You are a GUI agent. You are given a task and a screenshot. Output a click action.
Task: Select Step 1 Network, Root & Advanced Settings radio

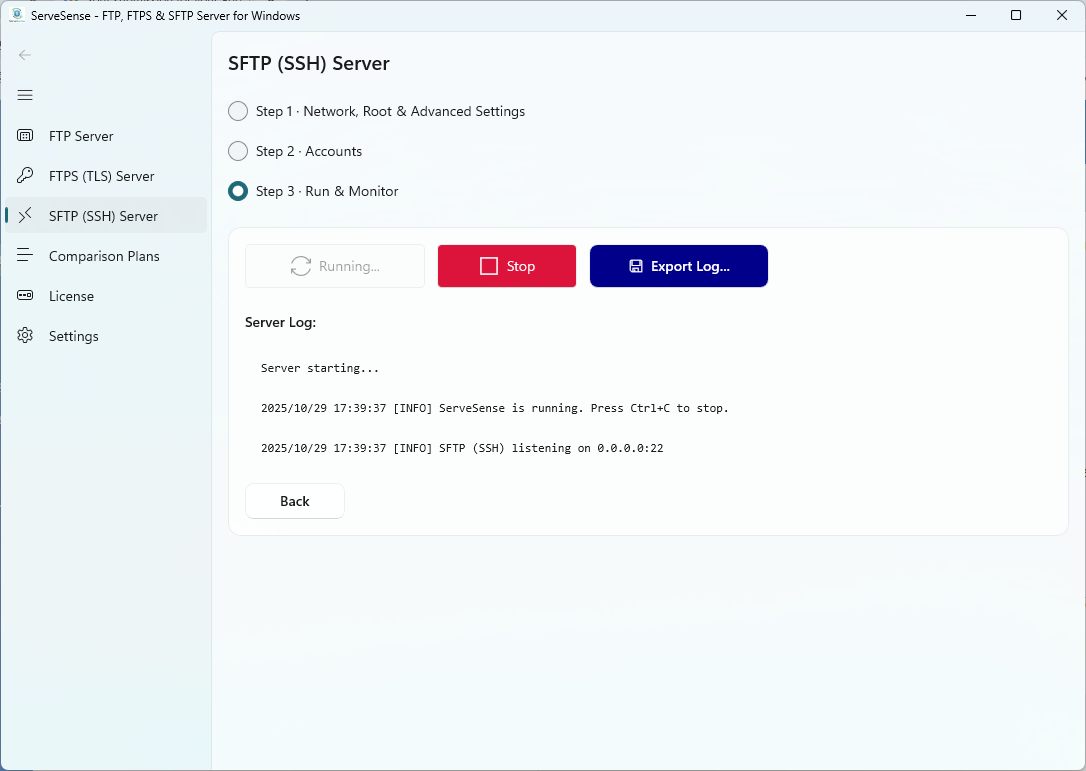238,111
